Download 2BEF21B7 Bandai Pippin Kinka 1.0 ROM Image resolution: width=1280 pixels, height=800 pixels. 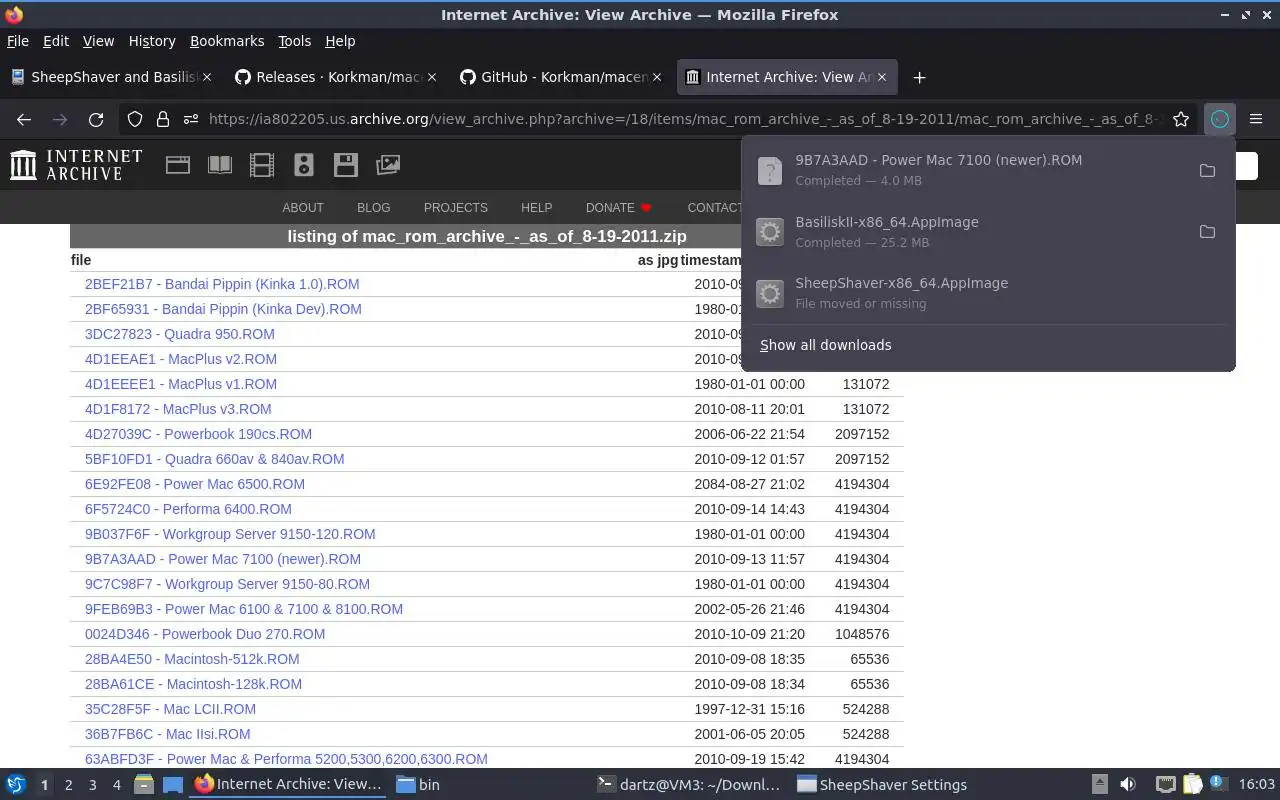coord(222,284)
